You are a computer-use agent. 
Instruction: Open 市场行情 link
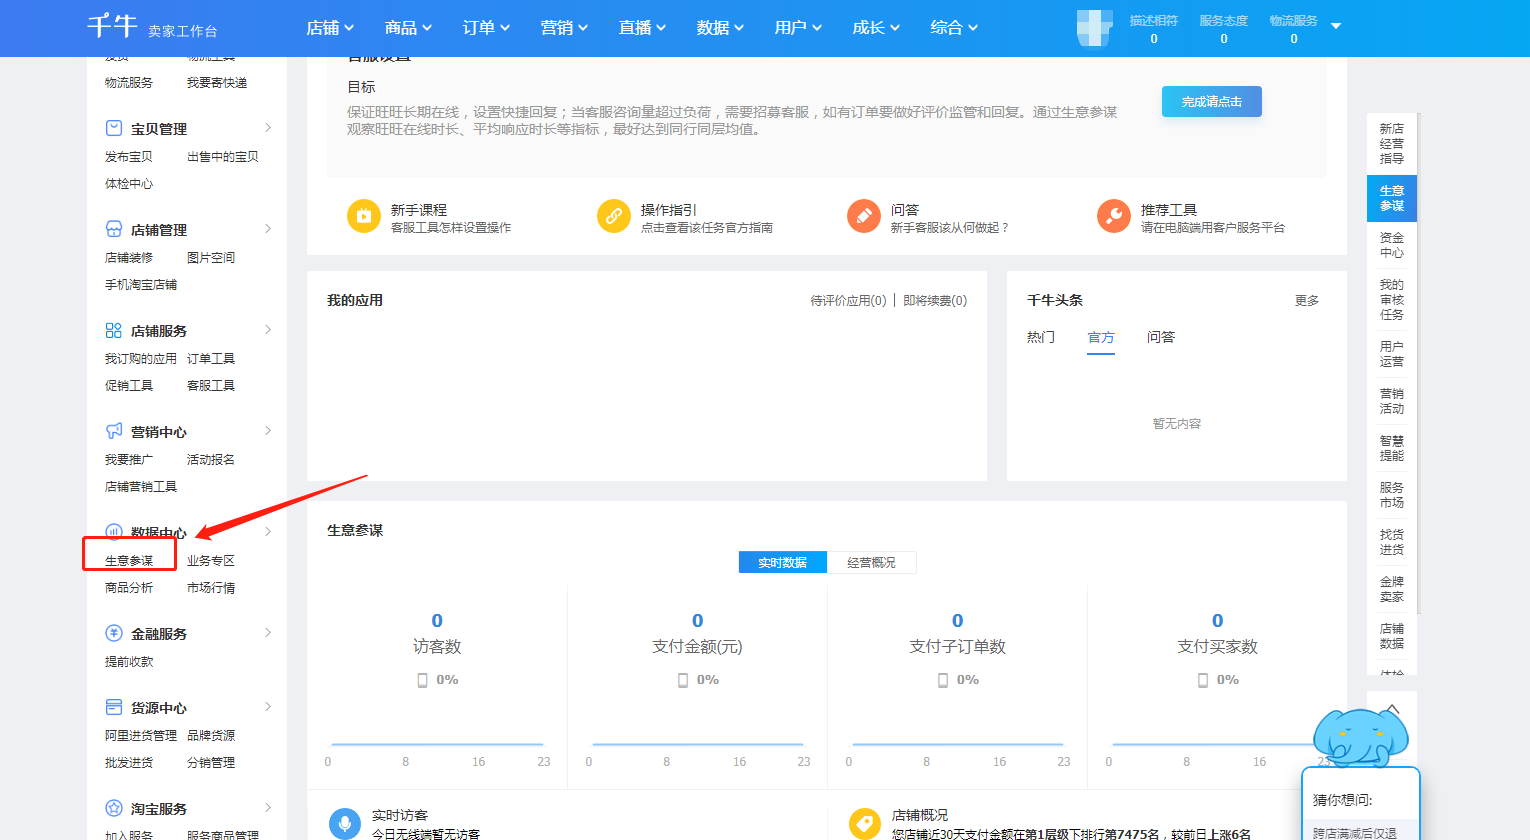click(211, 588)
